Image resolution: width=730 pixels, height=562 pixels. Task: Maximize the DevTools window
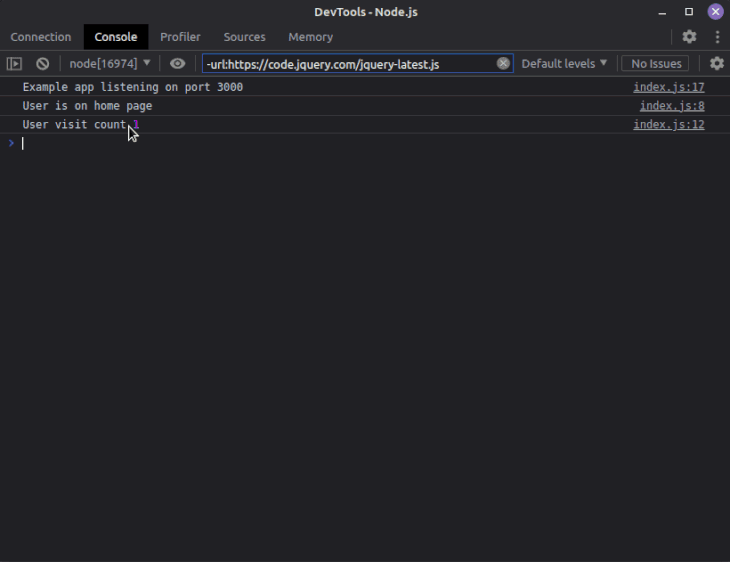(689, 12)
